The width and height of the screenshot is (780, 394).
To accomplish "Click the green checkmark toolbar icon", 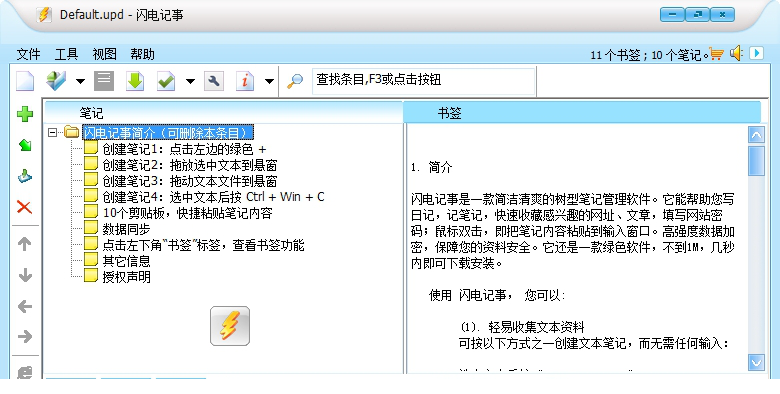I will (x=166, y=81).
